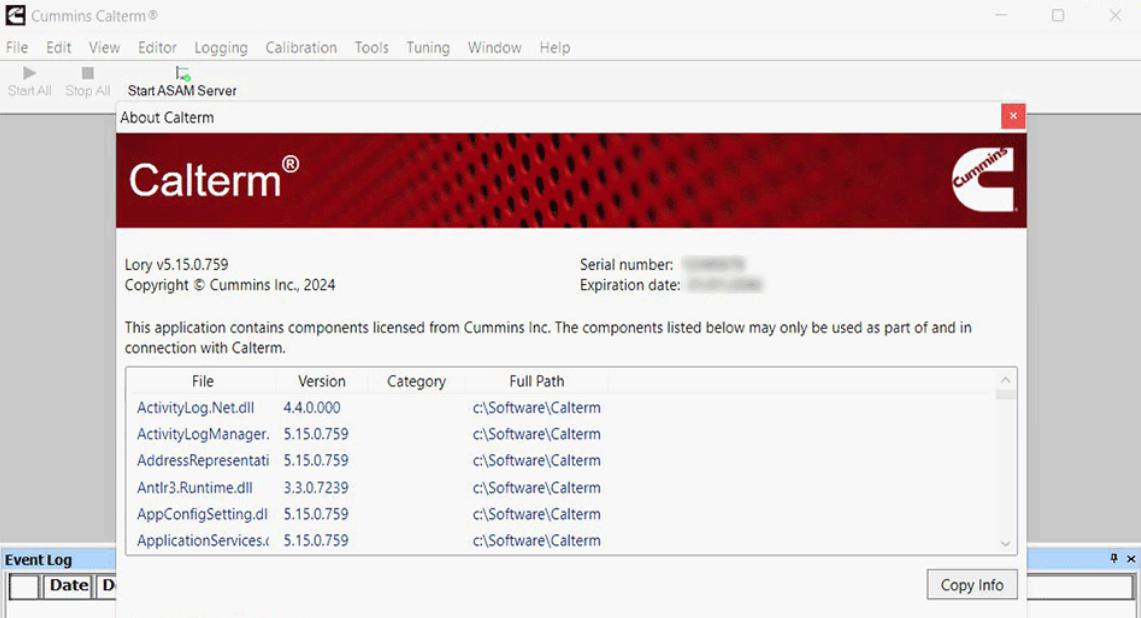The width and height of the screenshot is (1141, 618).
Task: Click the Date column header in Event Log
Action: [67, 585]
